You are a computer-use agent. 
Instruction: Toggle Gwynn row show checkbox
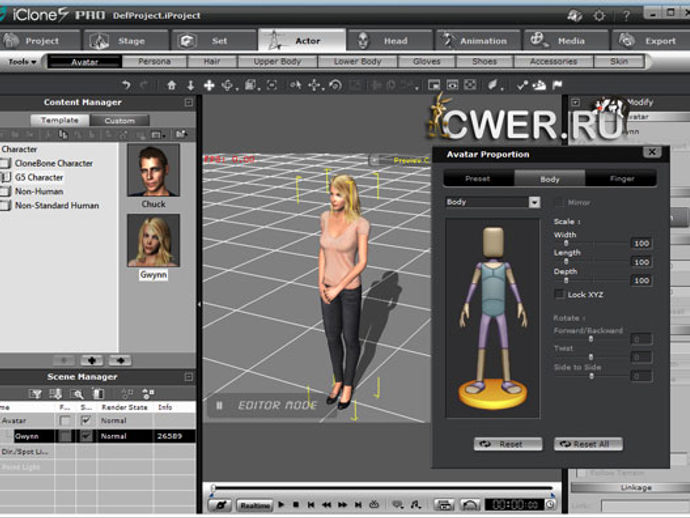coord(86,436)
